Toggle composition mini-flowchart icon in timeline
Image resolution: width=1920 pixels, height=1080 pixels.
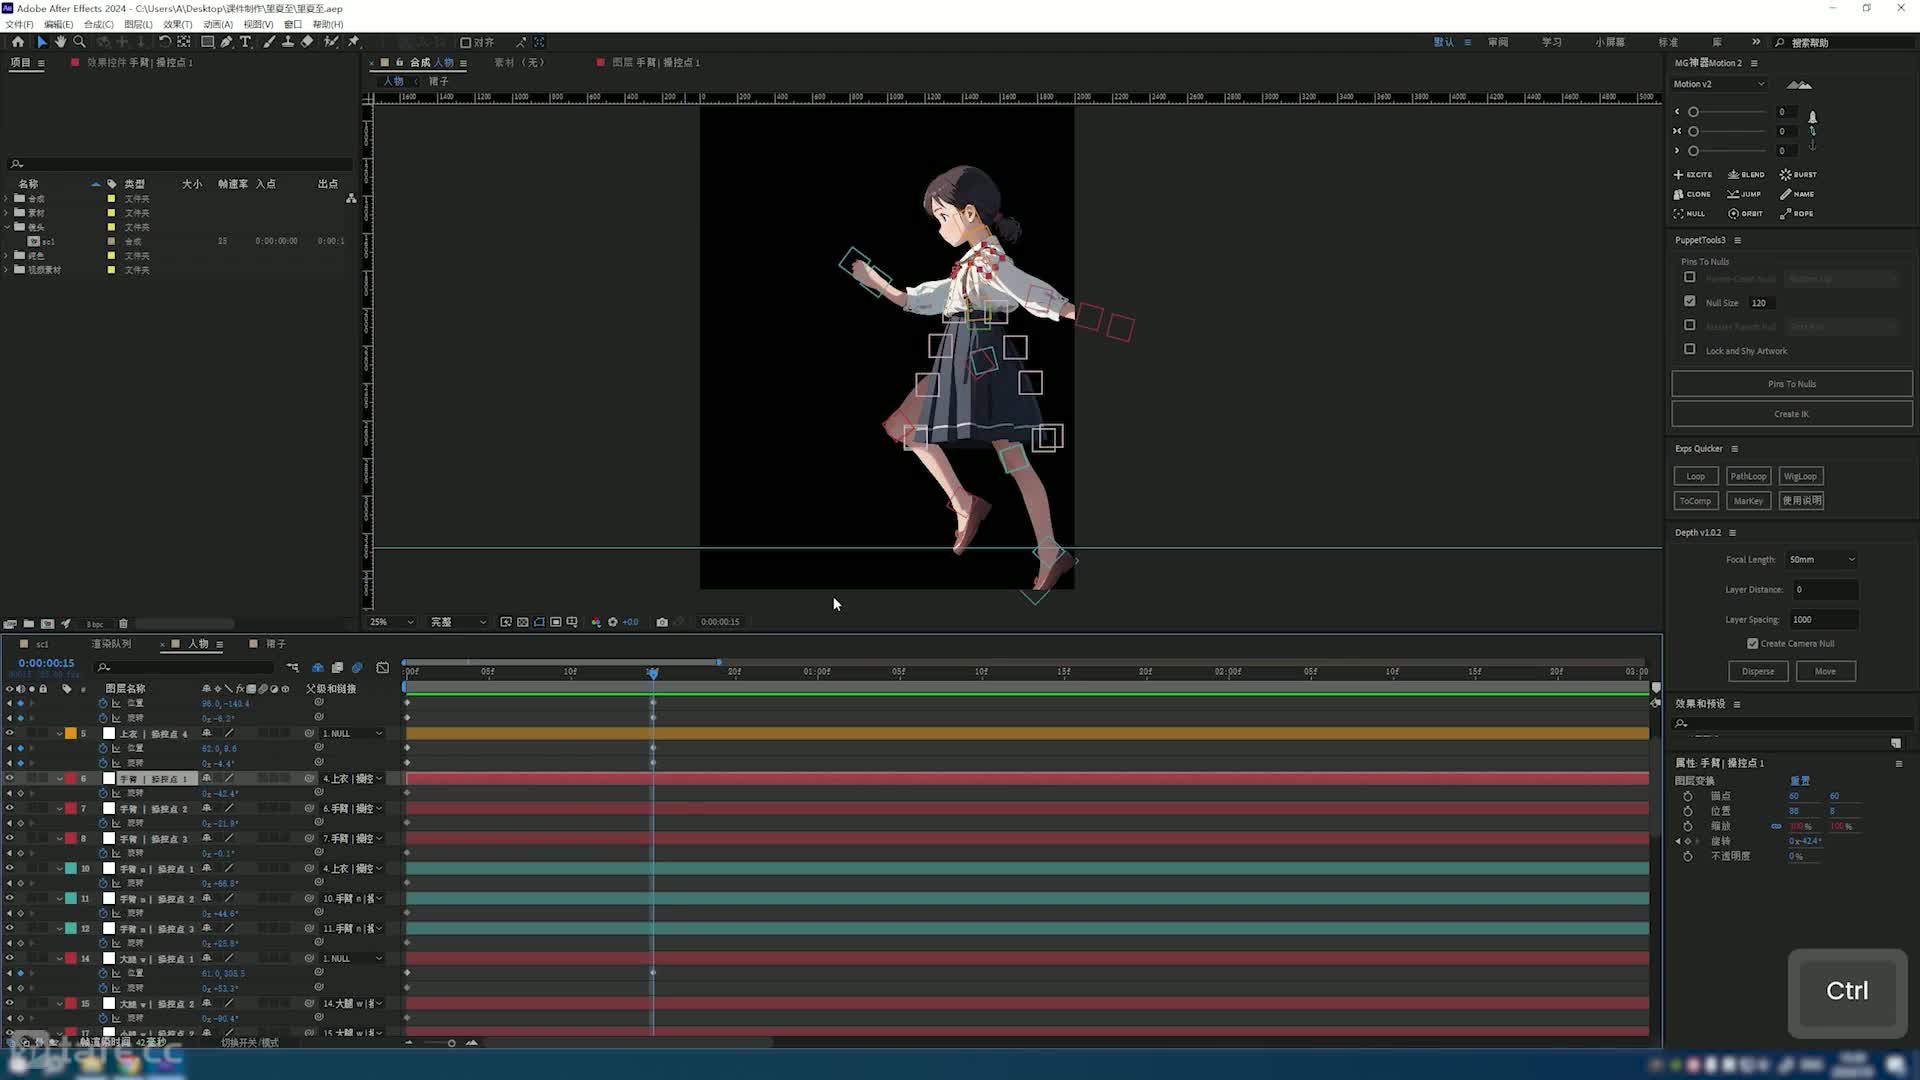(x=292, y=667)
